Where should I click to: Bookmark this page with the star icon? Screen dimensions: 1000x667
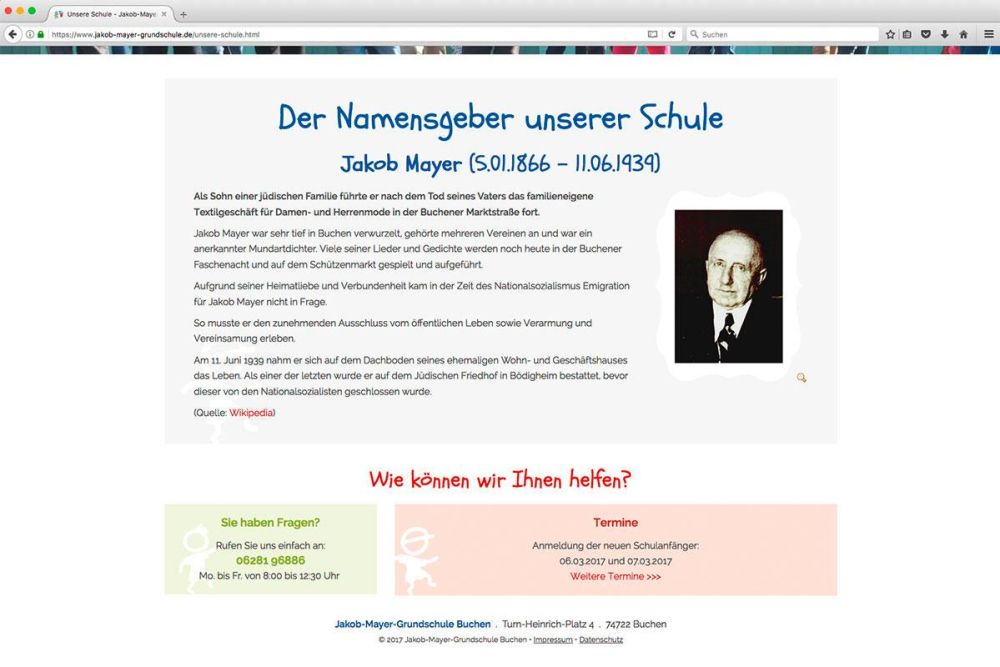click(x=890, y=33)
